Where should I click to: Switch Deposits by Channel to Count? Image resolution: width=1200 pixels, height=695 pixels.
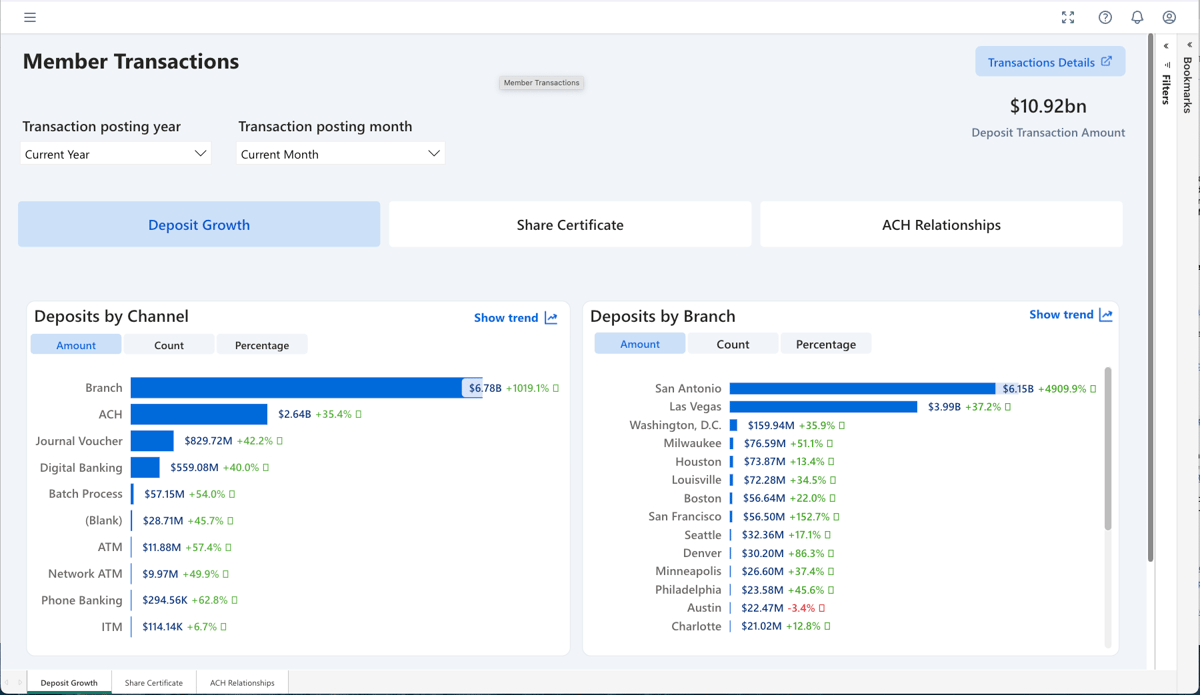tap(169, 345)
